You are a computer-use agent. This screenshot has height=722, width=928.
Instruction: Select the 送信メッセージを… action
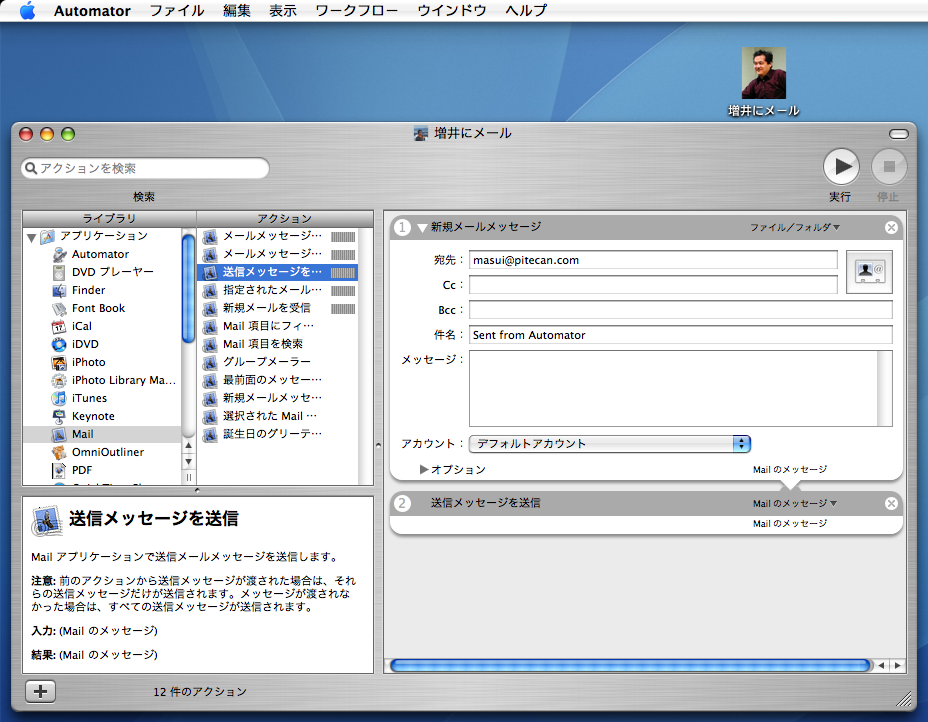coord(278,272)
